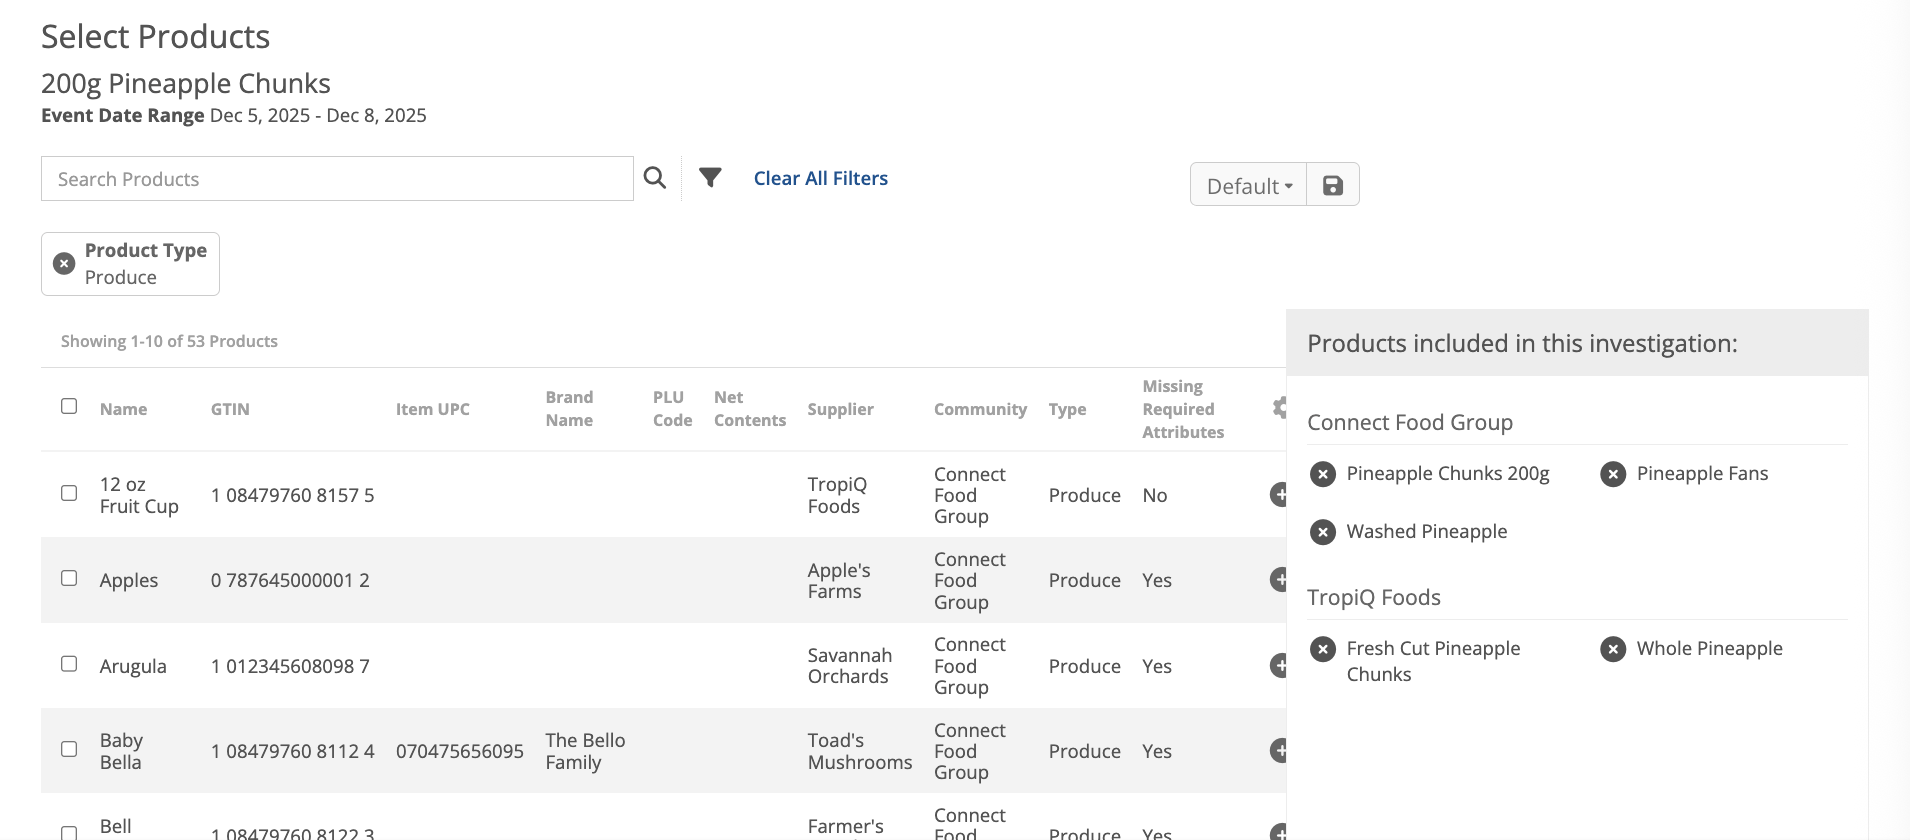Add Baby Bella with its plus icon

1278,750
